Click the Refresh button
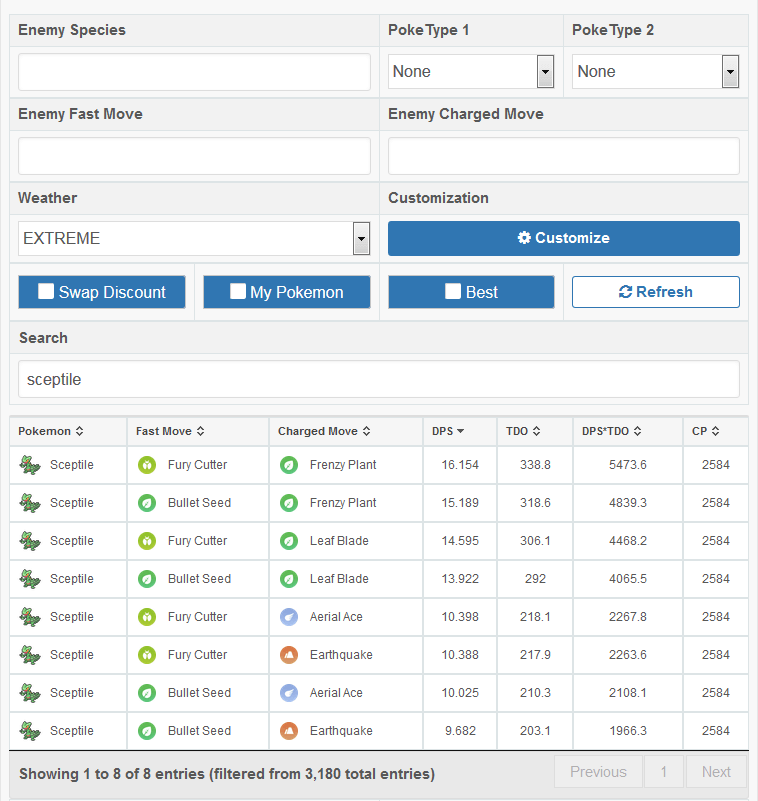Screen dimensions: 758x801 tap(656, 292)
